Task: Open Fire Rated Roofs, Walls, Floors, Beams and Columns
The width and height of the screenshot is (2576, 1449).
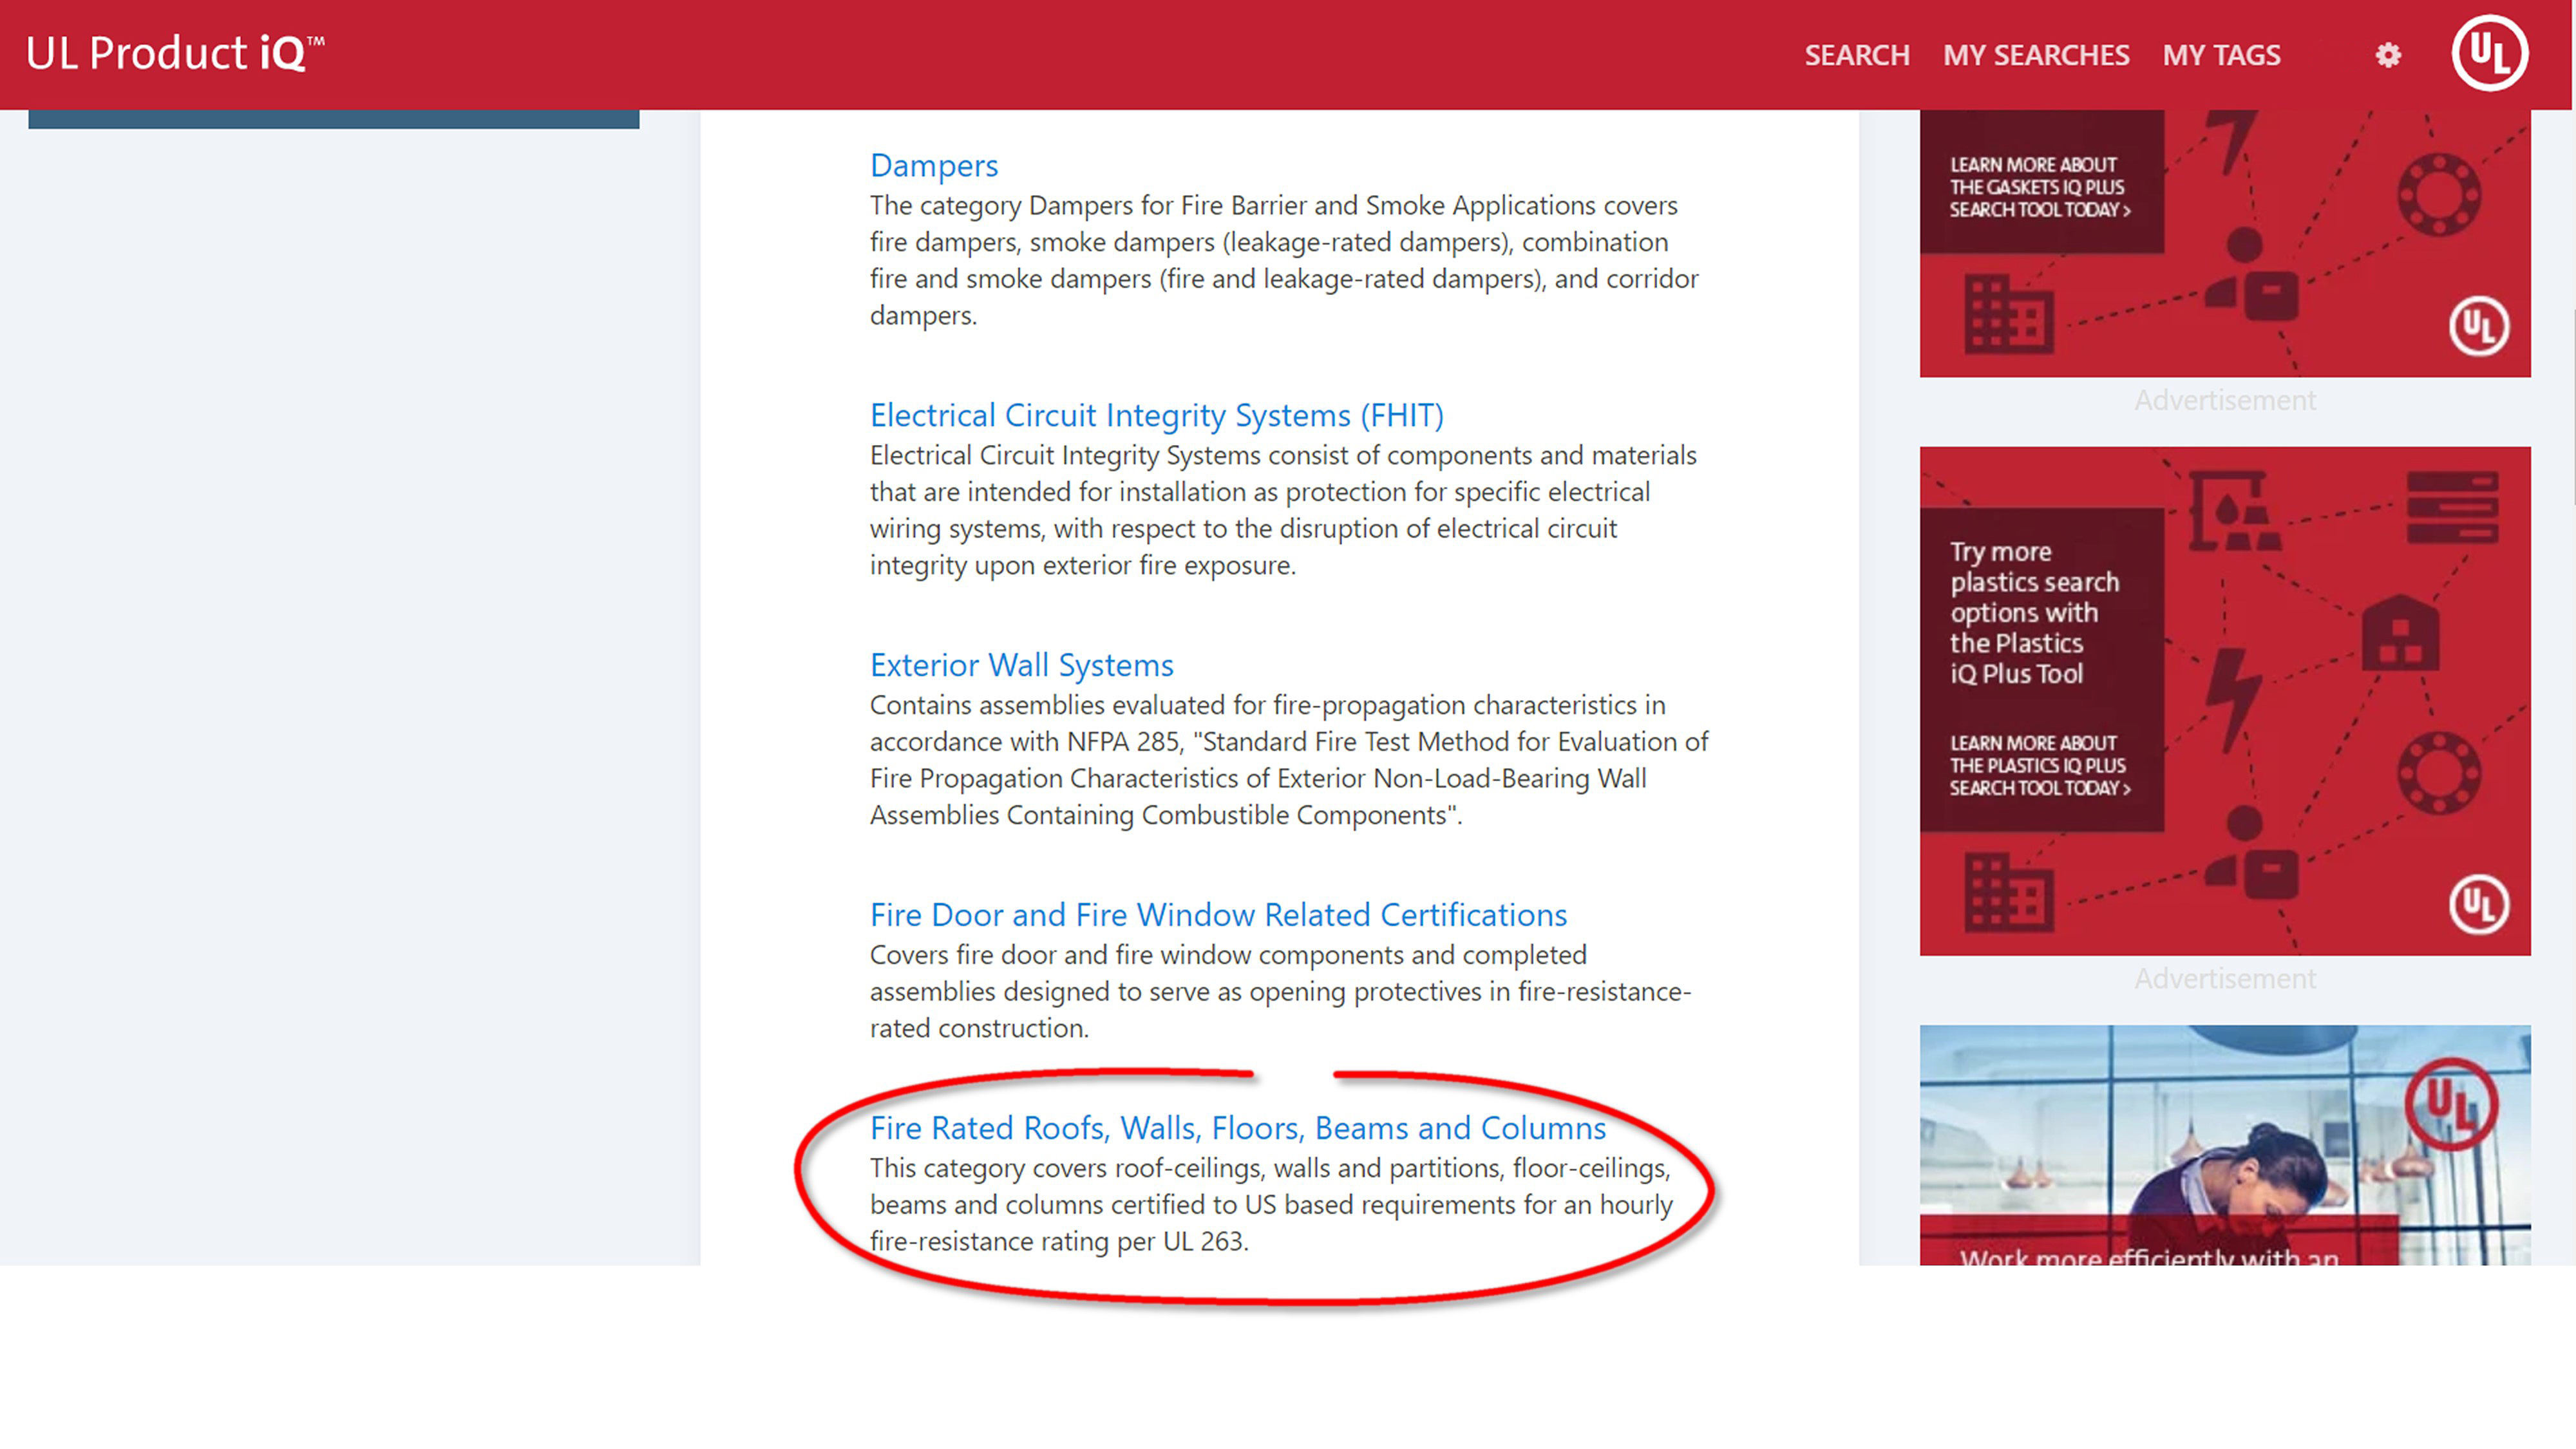Action: click(x=1238, y=1128)
